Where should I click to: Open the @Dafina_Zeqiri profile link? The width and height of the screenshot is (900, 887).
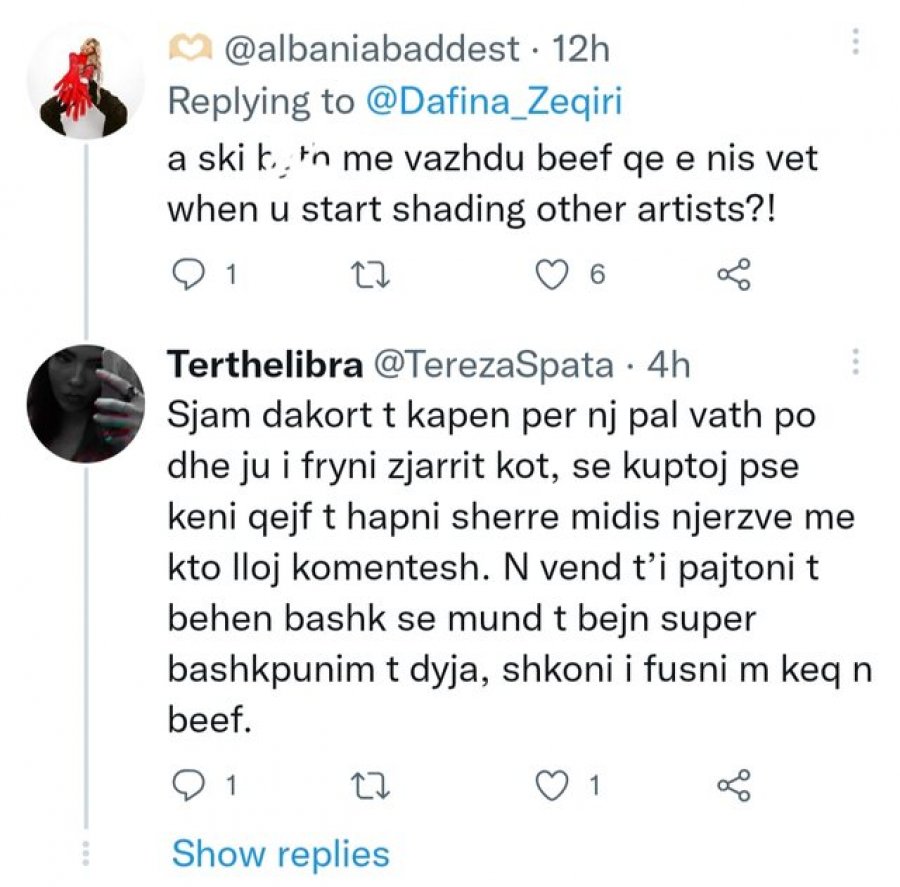494,102
